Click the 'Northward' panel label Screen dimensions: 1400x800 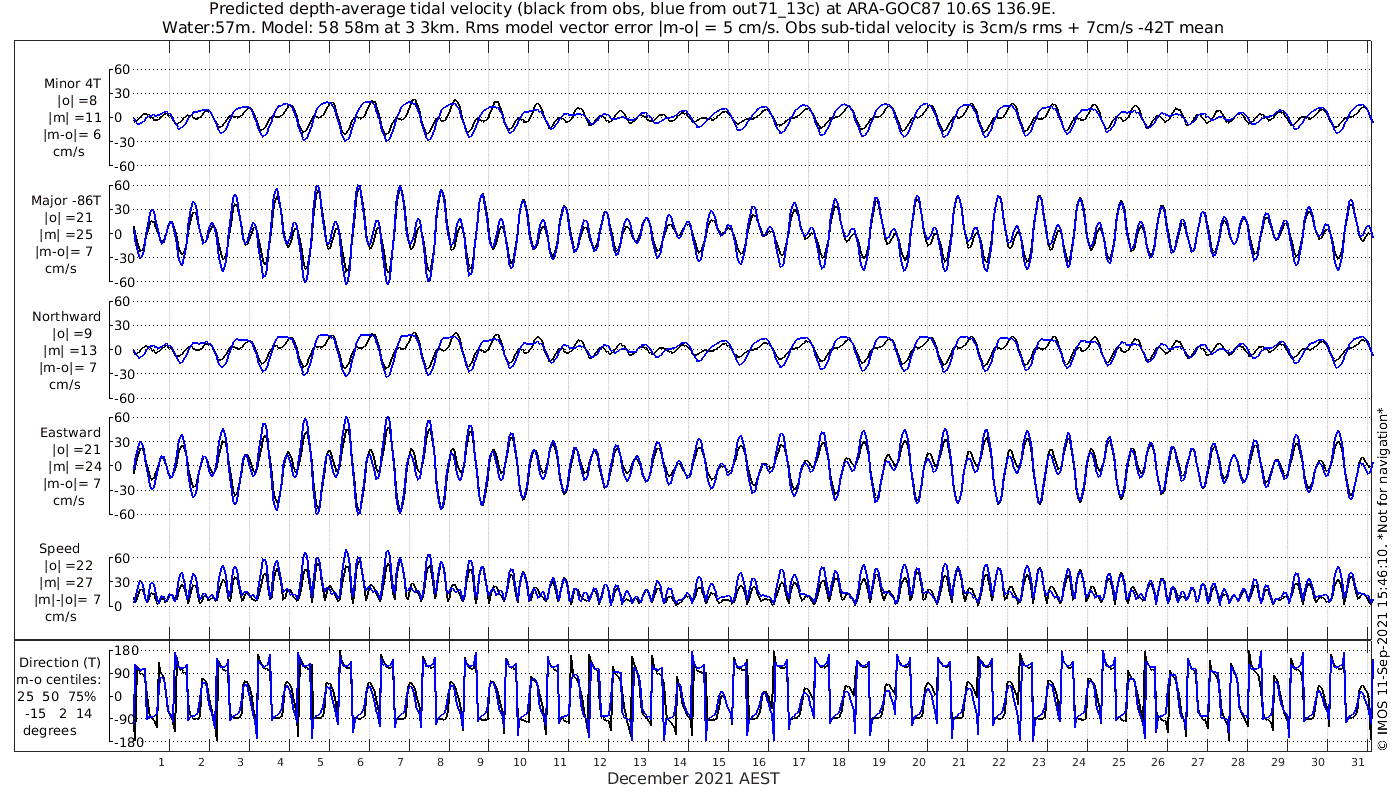(x=66, y=316)
